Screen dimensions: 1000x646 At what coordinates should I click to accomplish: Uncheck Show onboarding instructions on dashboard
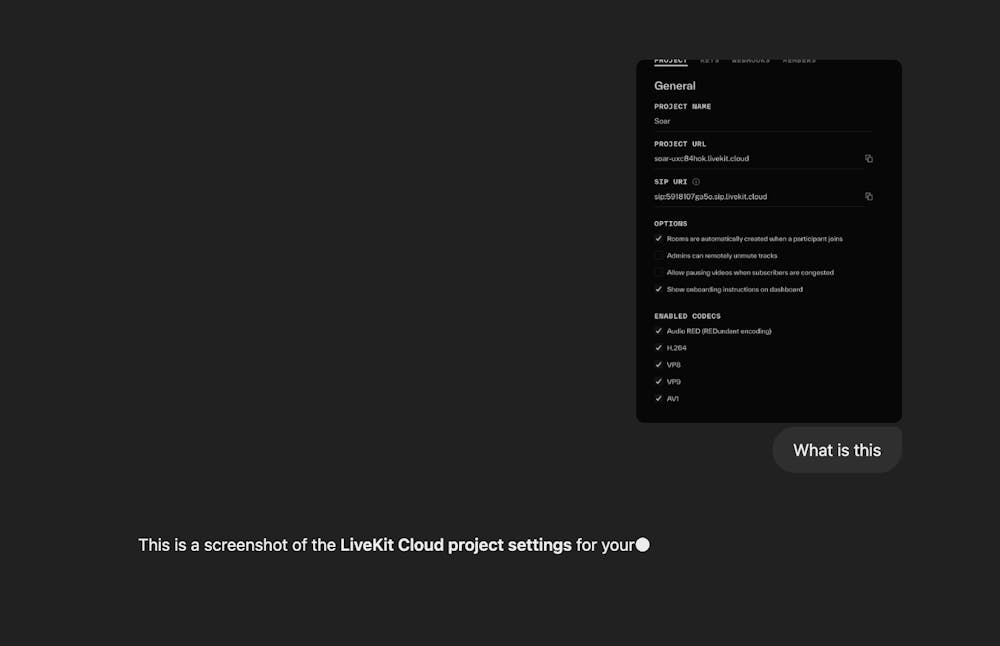[x=659, y=290]
